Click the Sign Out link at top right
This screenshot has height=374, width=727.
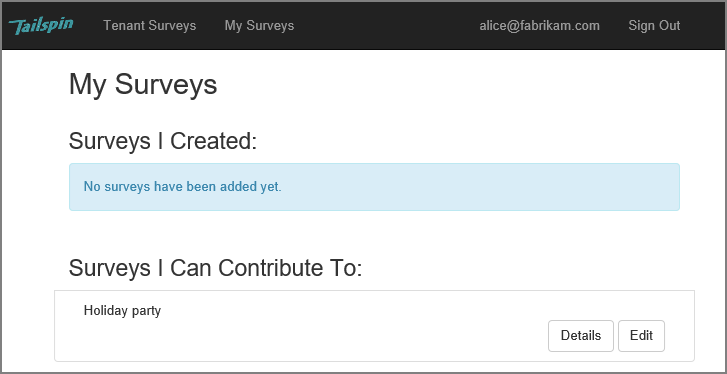click(654, 25)
